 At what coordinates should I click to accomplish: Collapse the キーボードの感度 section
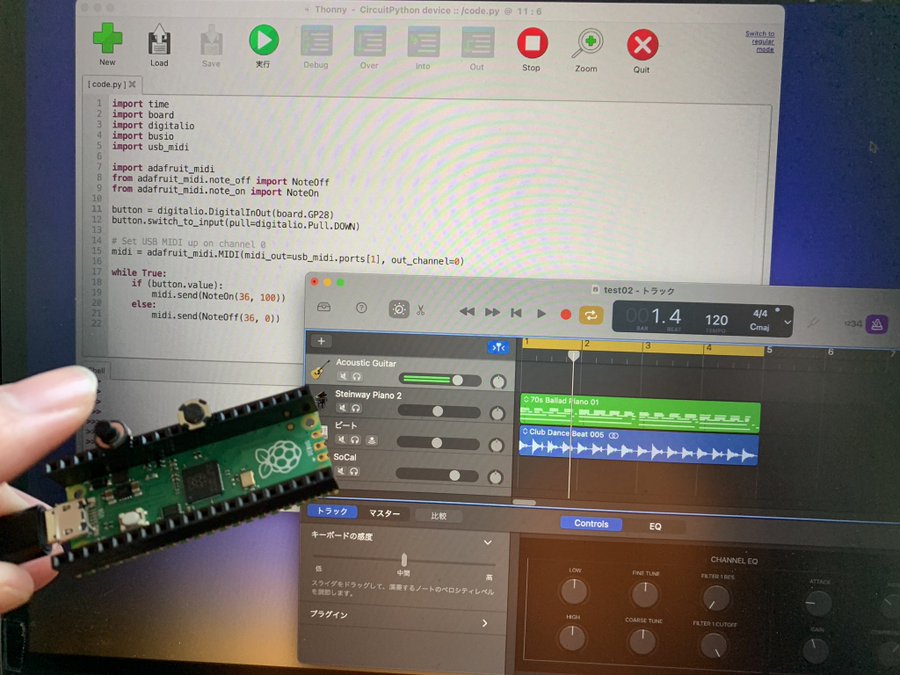coord(488,542)
